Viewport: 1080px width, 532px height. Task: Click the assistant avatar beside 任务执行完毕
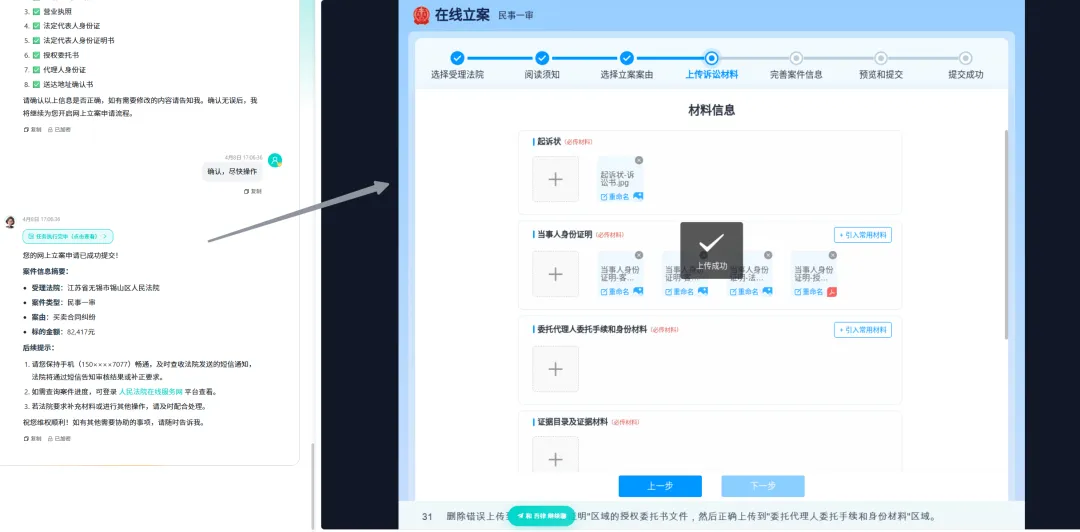point(10,221)
